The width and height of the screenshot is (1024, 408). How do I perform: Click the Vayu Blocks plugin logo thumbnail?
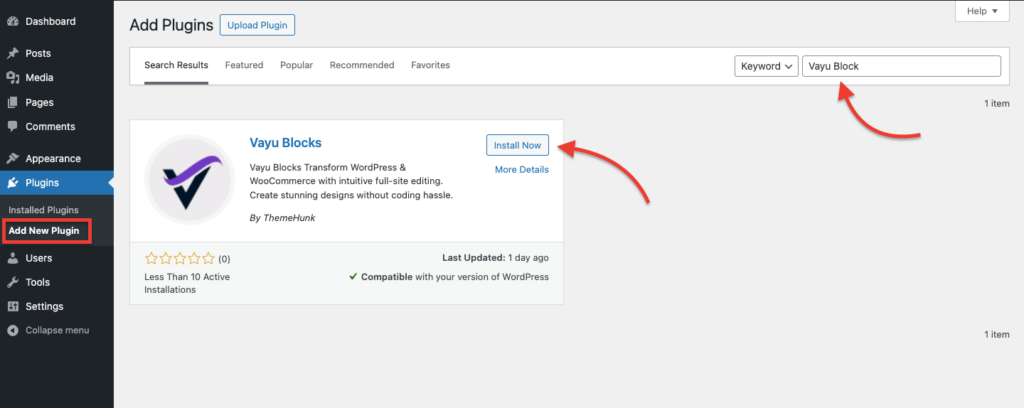click(190, 180)
